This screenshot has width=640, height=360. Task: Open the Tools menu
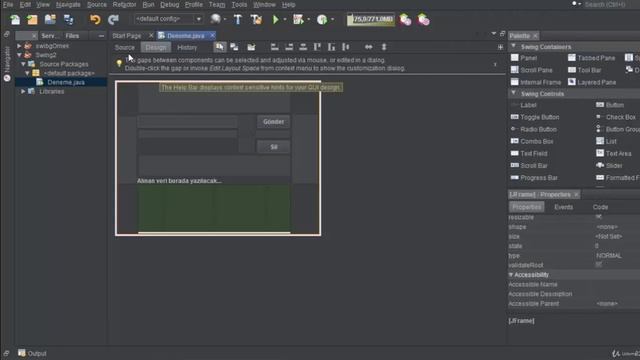(x=239, y=4)
